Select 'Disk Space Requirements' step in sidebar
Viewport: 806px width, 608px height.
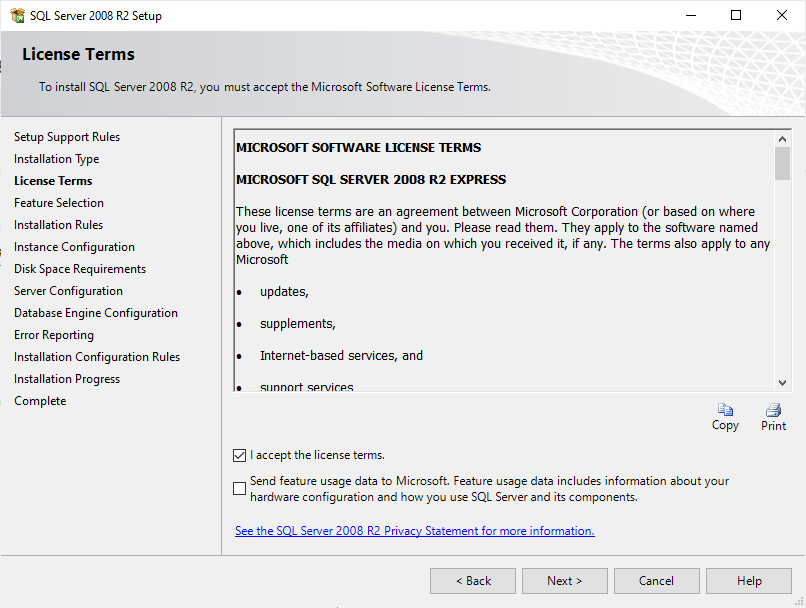pos(80,269)
